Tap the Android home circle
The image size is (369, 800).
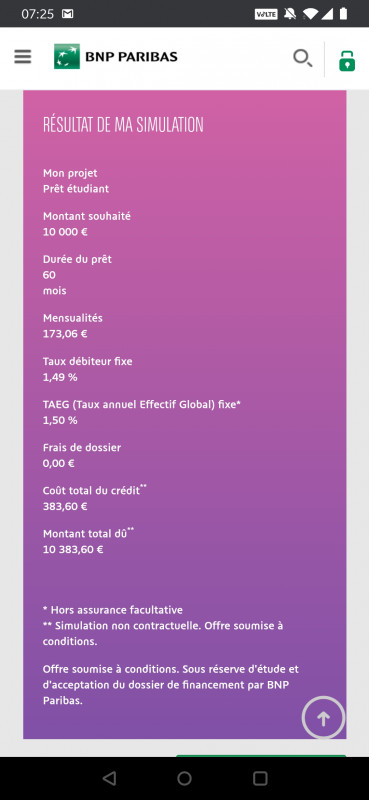click(x=184, y=778)
